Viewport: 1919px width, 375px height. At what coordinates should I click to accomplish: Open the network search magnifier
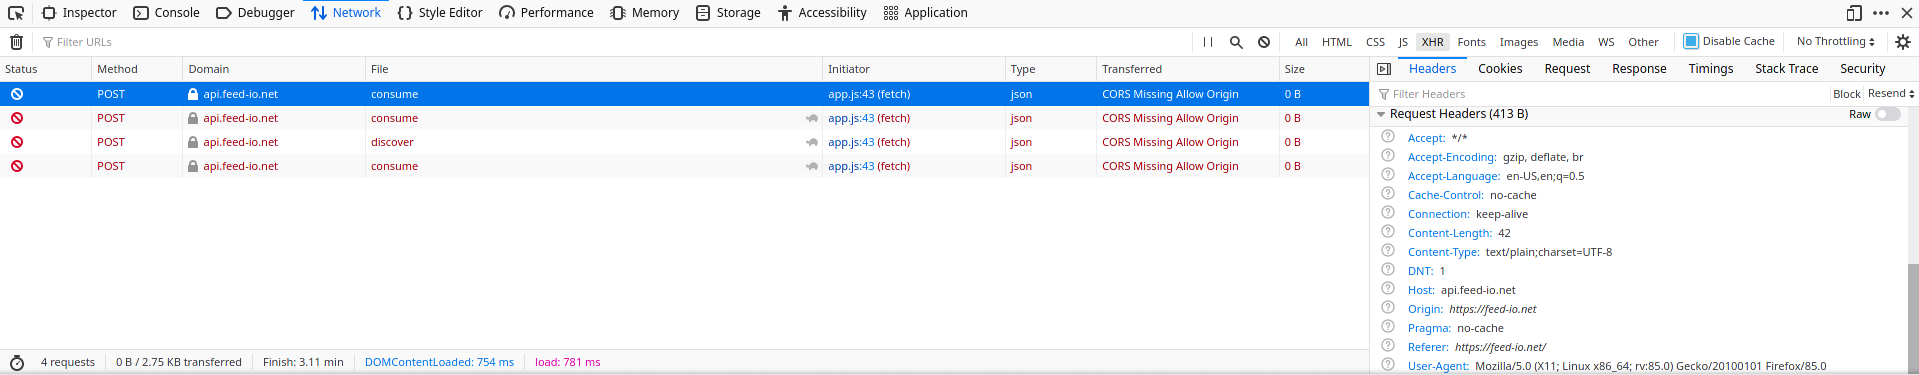1236,42
